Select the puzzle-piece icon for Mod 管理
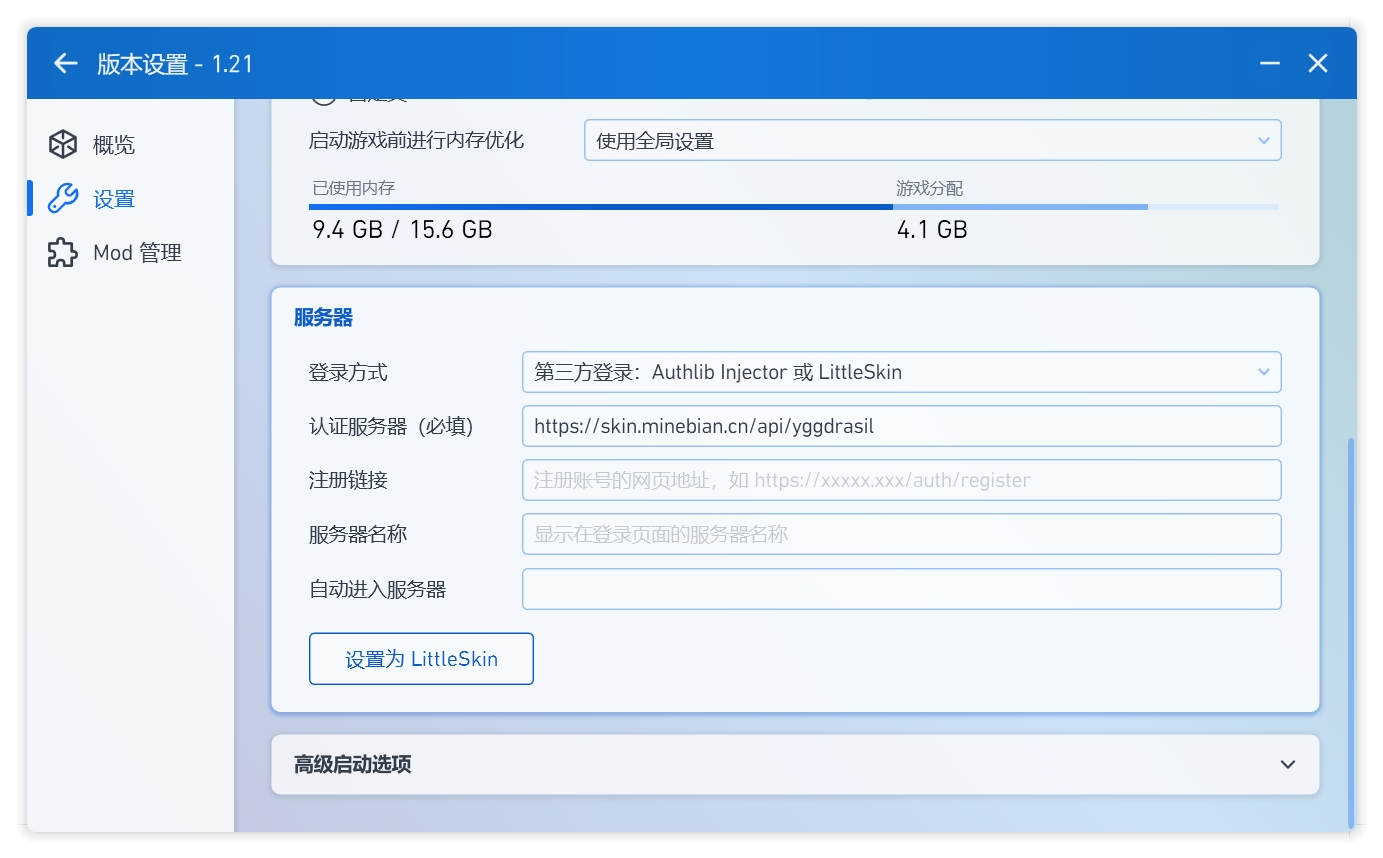Screen dimensions: 1383x858 pos(61,252)
